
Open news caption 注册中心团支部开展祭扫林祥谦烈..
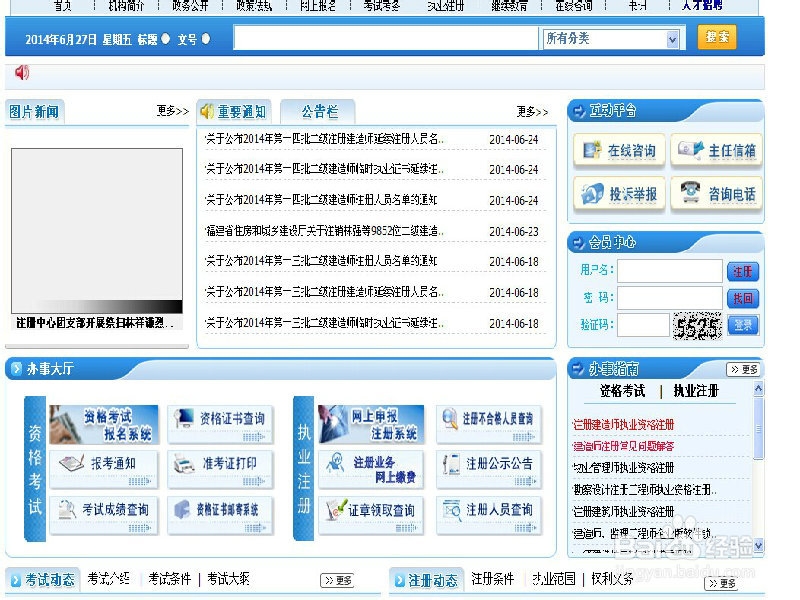94,323
